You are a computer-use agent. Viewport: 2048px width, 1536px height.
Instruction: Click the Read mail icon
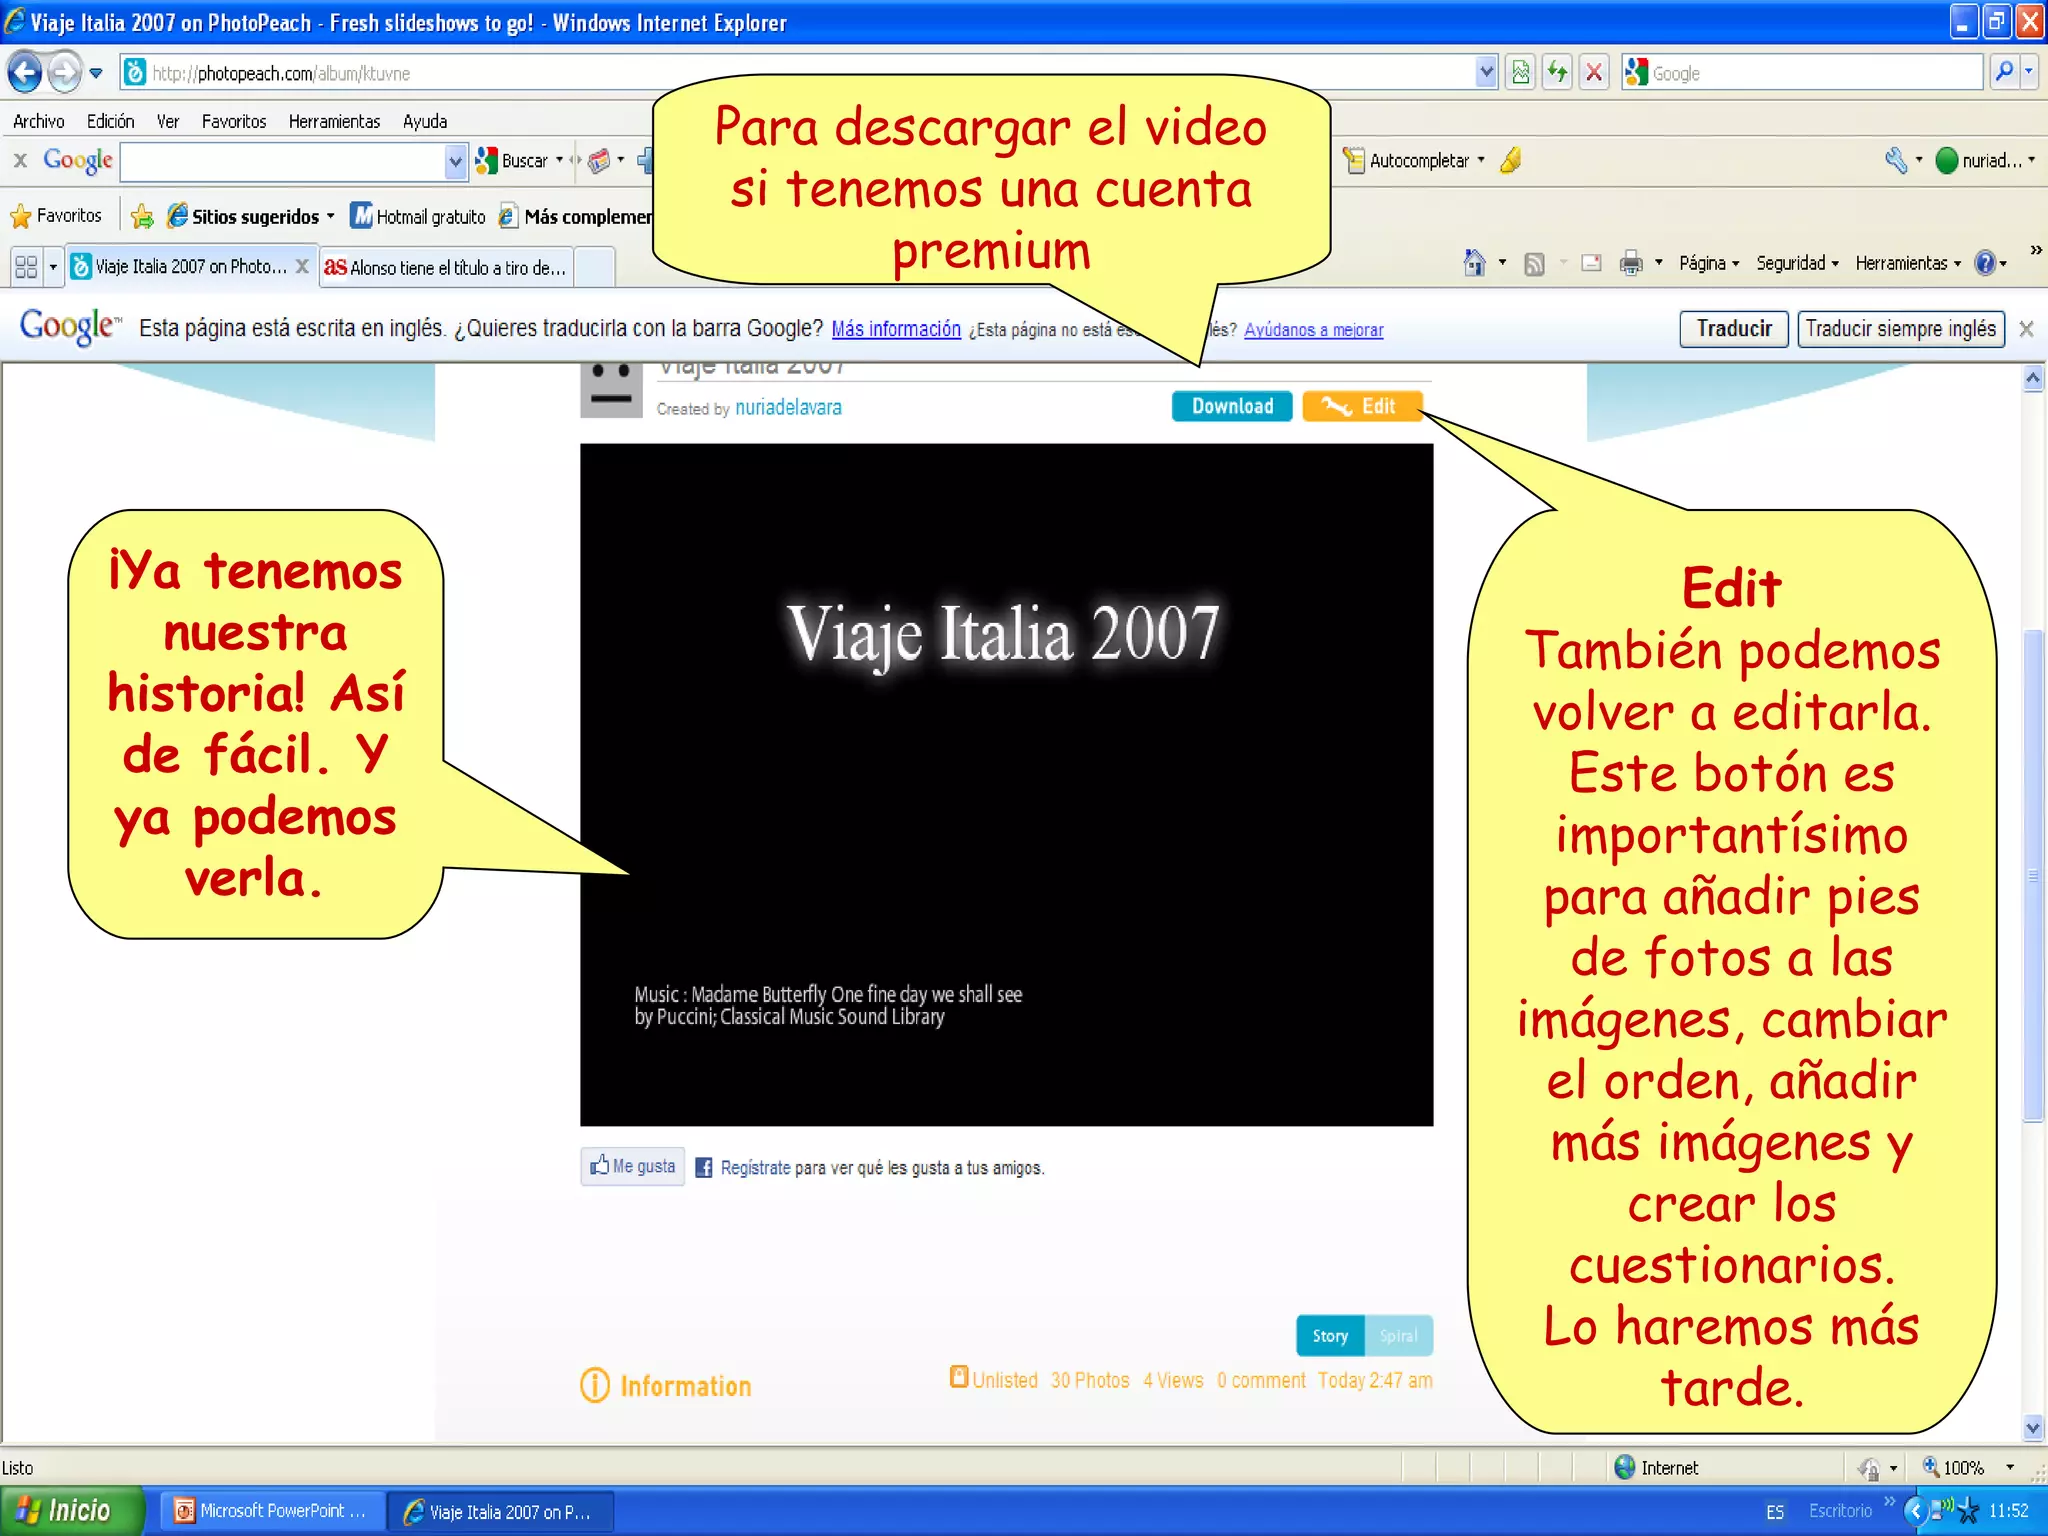[x=1591, y=263]
